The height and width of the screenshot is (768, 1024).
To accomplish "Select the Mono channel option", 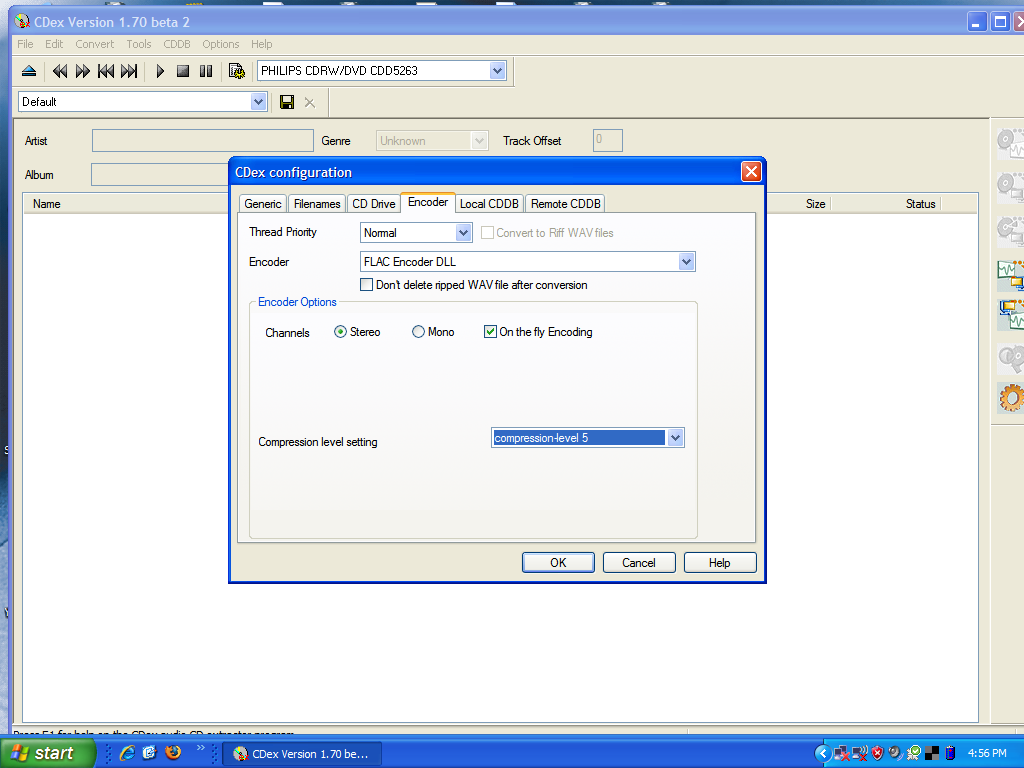I will 419,332.
